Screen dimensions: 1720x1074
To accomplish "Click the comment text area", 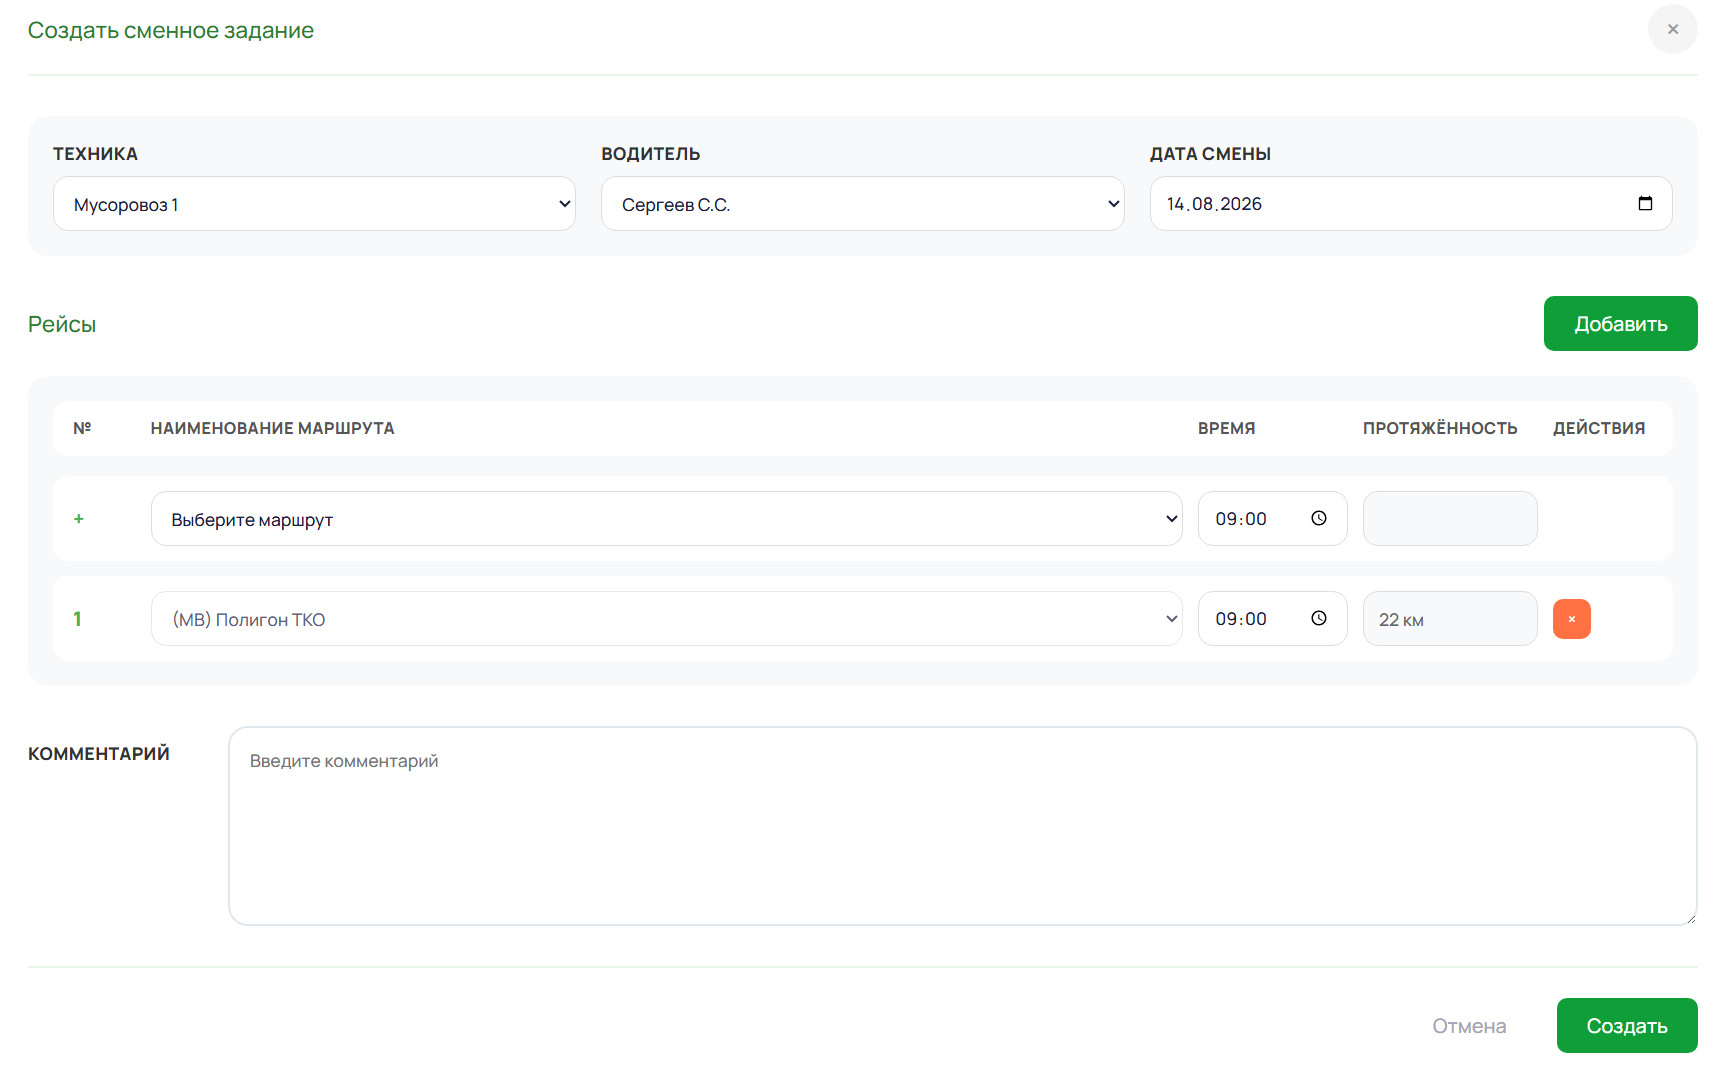I will point(962,826).
